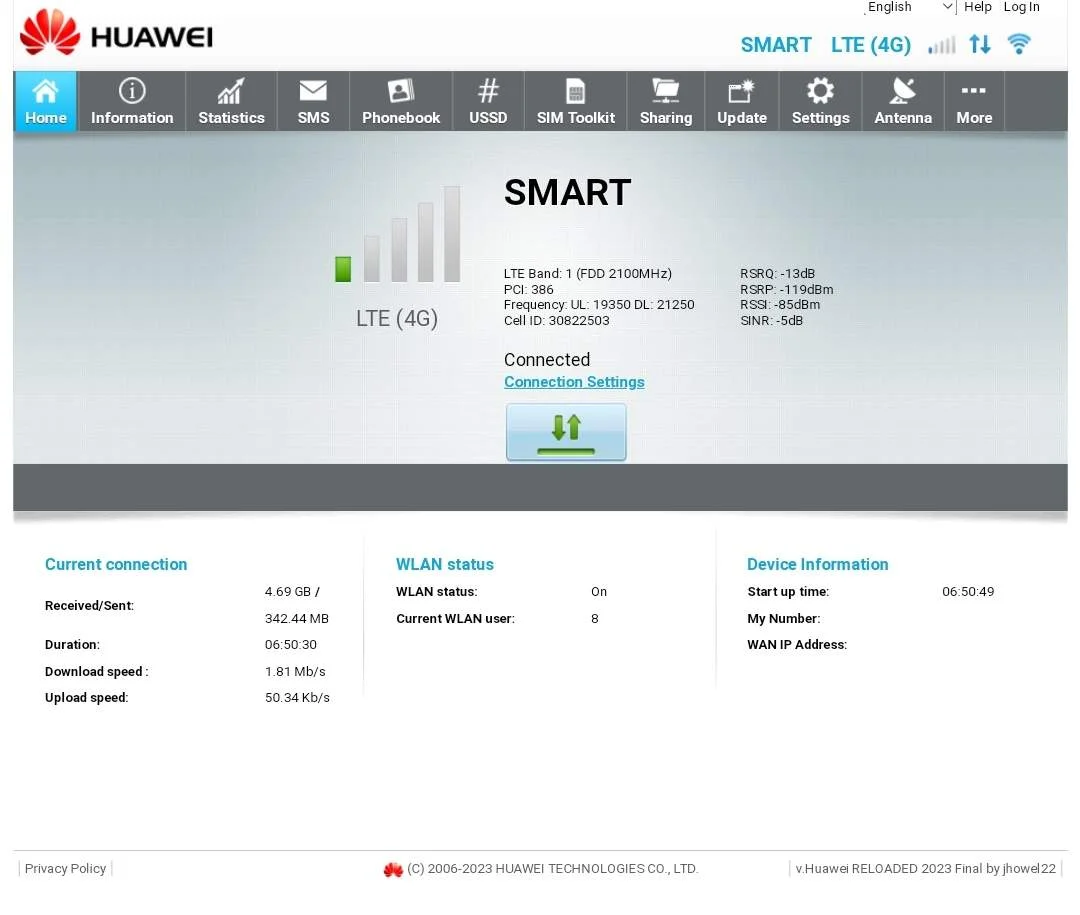This screenshot has height=915, width=1080.
Task: Click the SINR: -5dB reading
Action: (771, 320)
